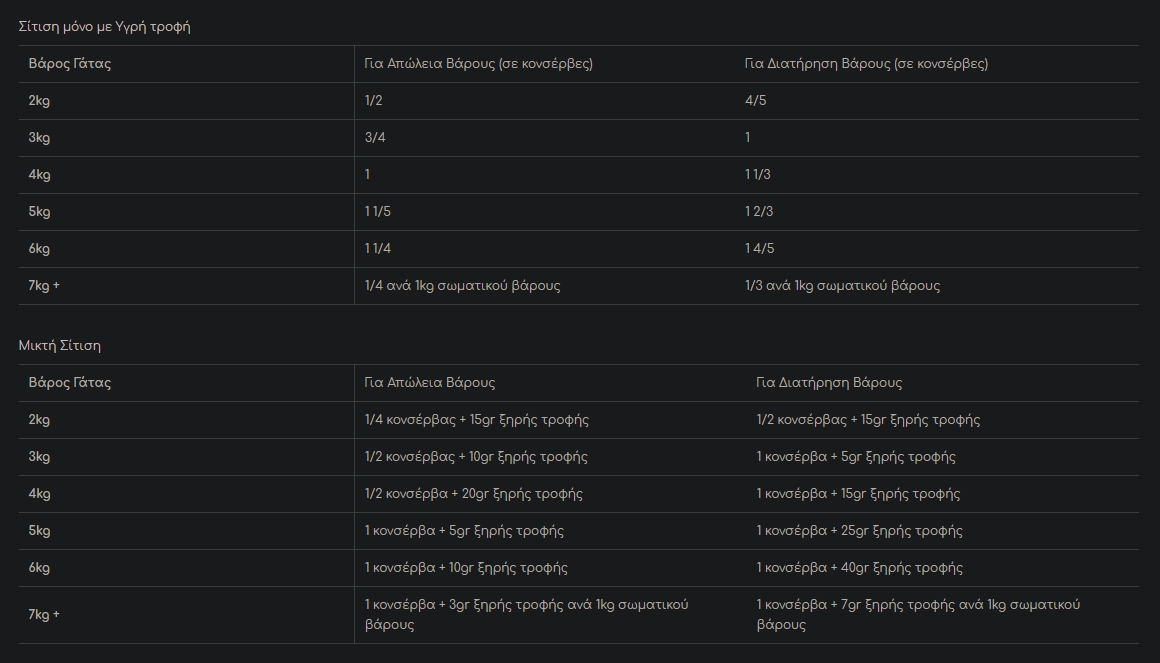
Task: Click the "Σίτιση μόνο με Υγρή τροφή" heading
Action: coord(104,27)
